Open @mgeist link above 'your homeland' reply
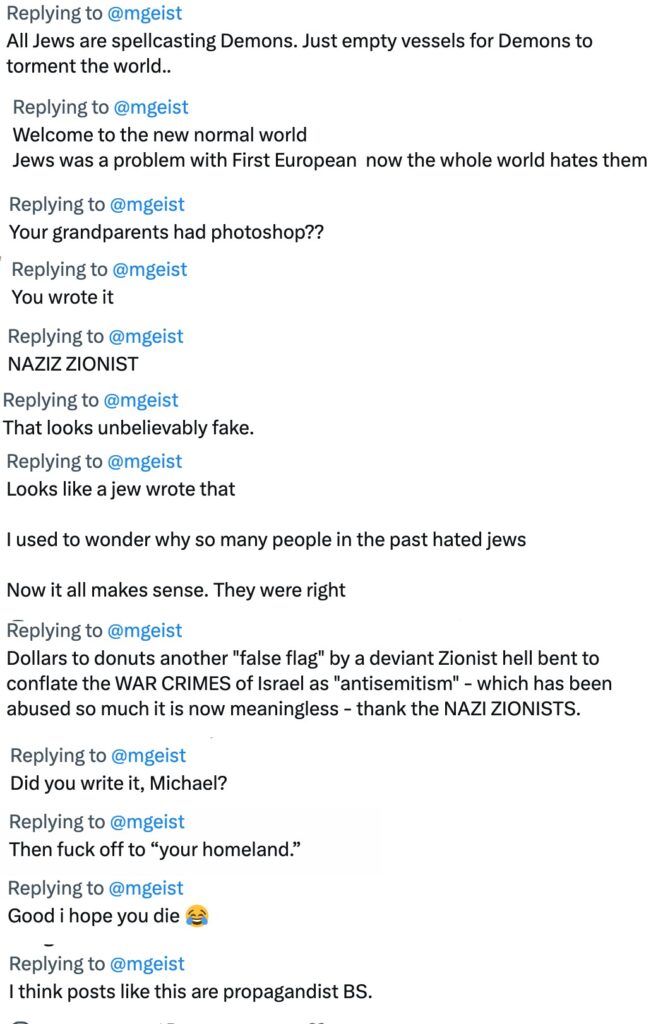Viewport: 663px width, 1024px height. 147,822
